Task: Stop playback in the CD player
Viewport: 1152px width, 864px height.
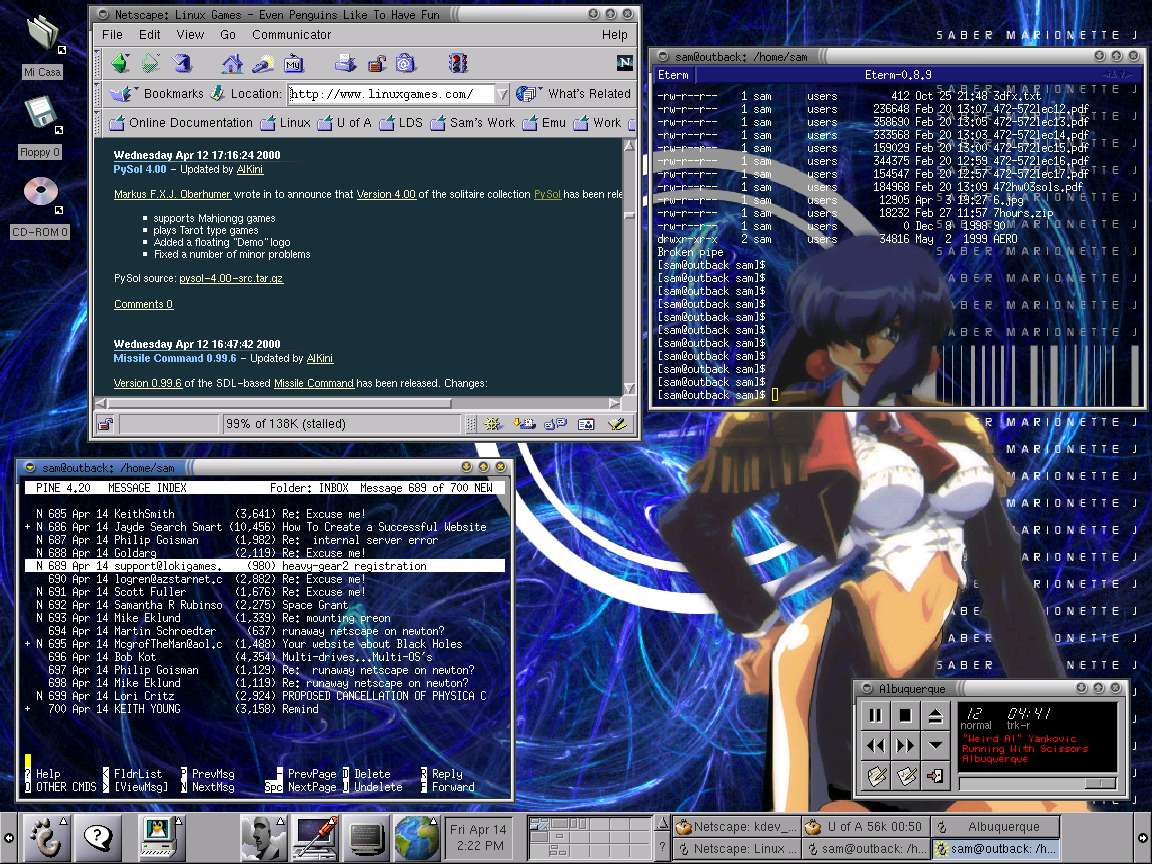Action: [905, 715]
